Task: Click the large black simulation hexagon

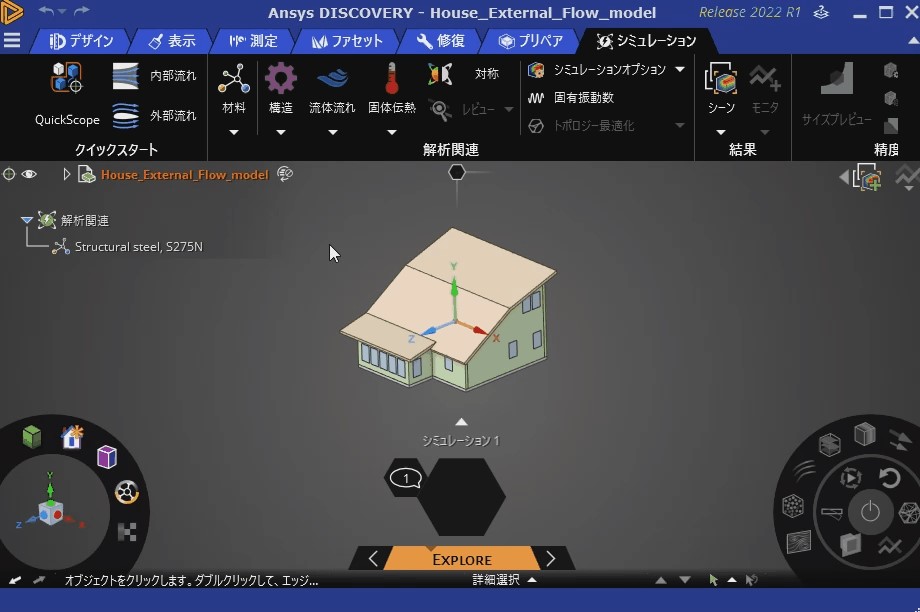Action: [x=462, y=496]
